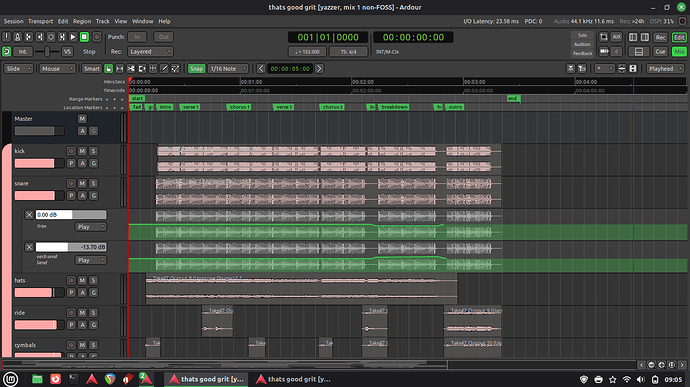Toggle the green auto-return icon
Image resolution: width=690 pixels, height=387 pixels.
7,52
